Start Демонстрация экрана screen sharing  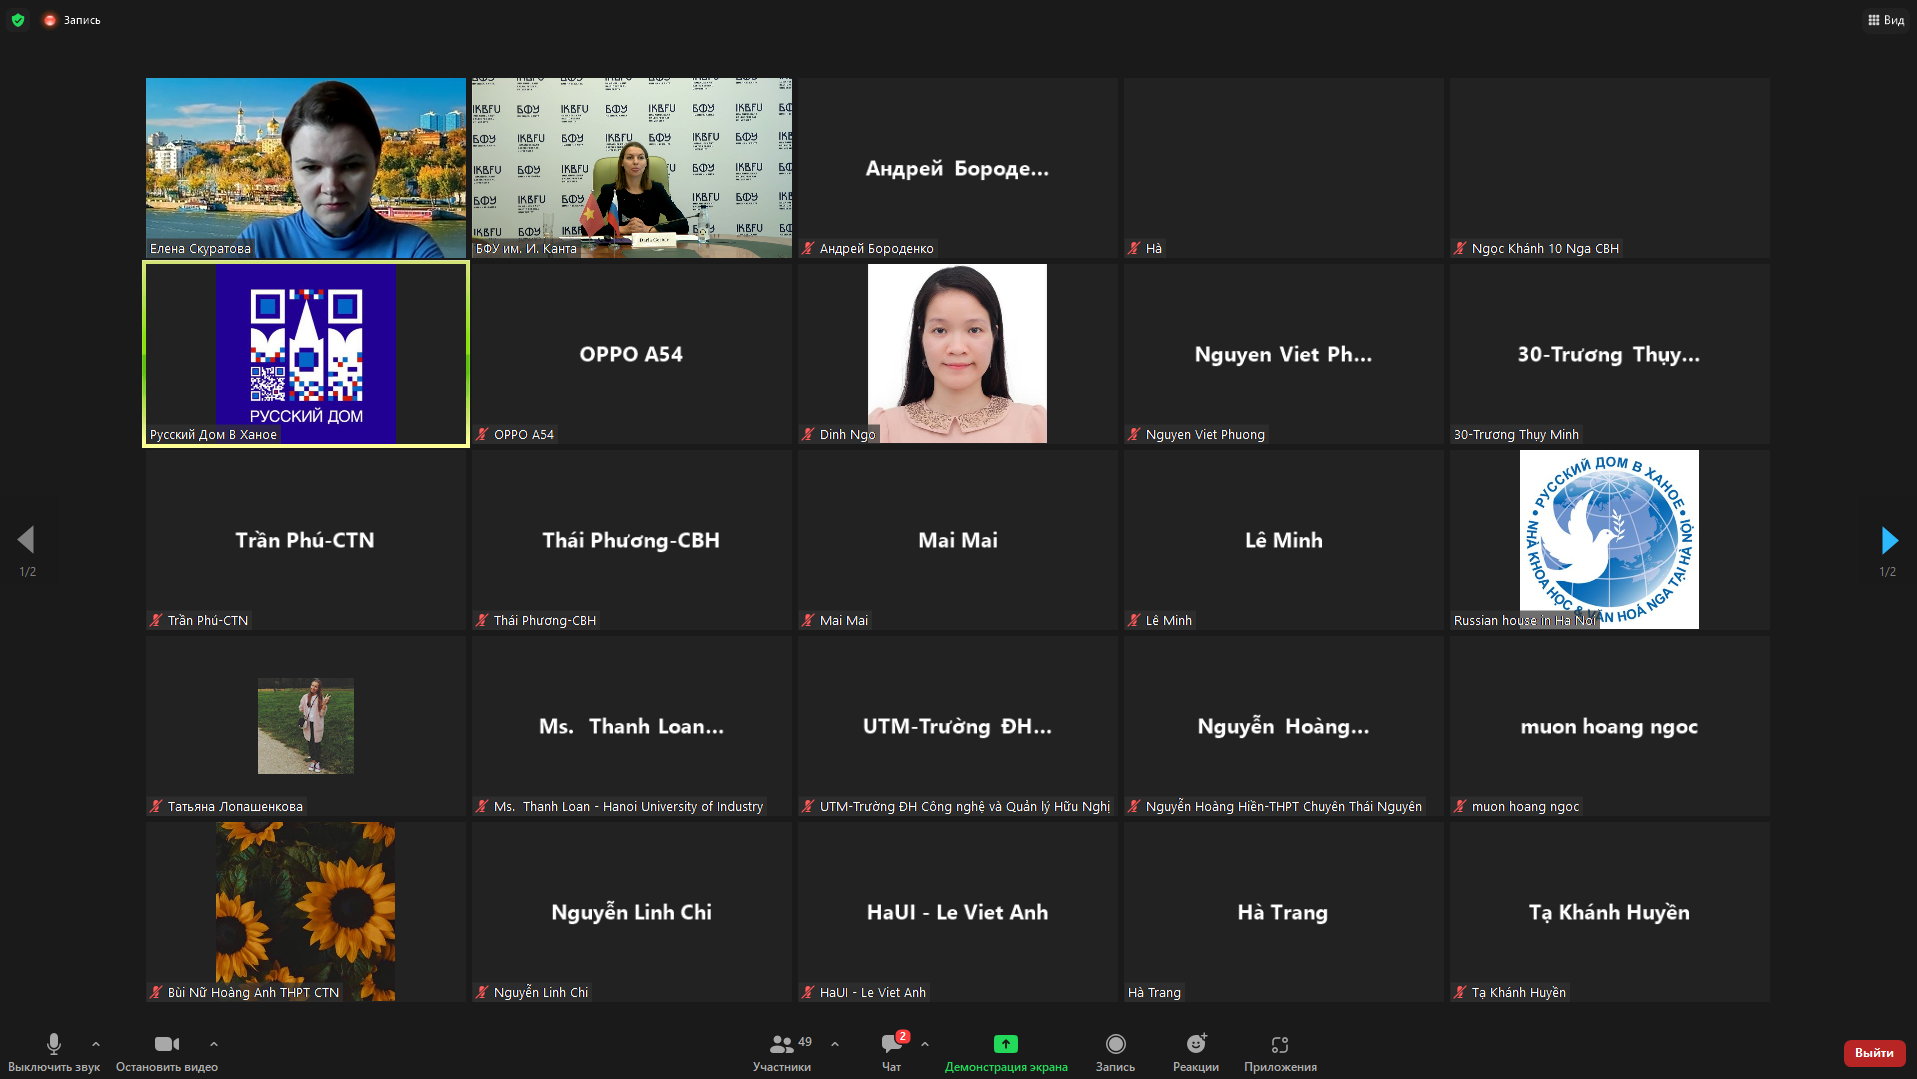coord(1006,1052)
